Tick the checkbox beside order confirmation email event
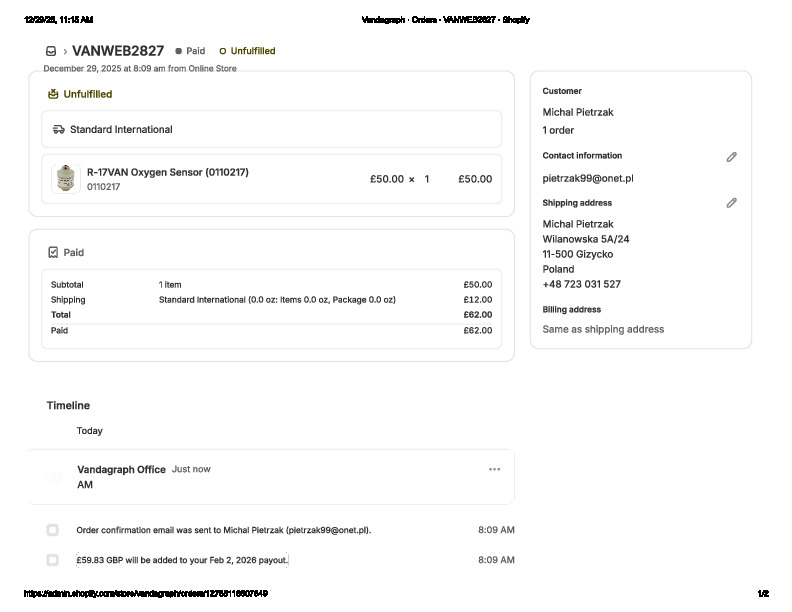The image size is (792, 612). click(x=53, y=530)
